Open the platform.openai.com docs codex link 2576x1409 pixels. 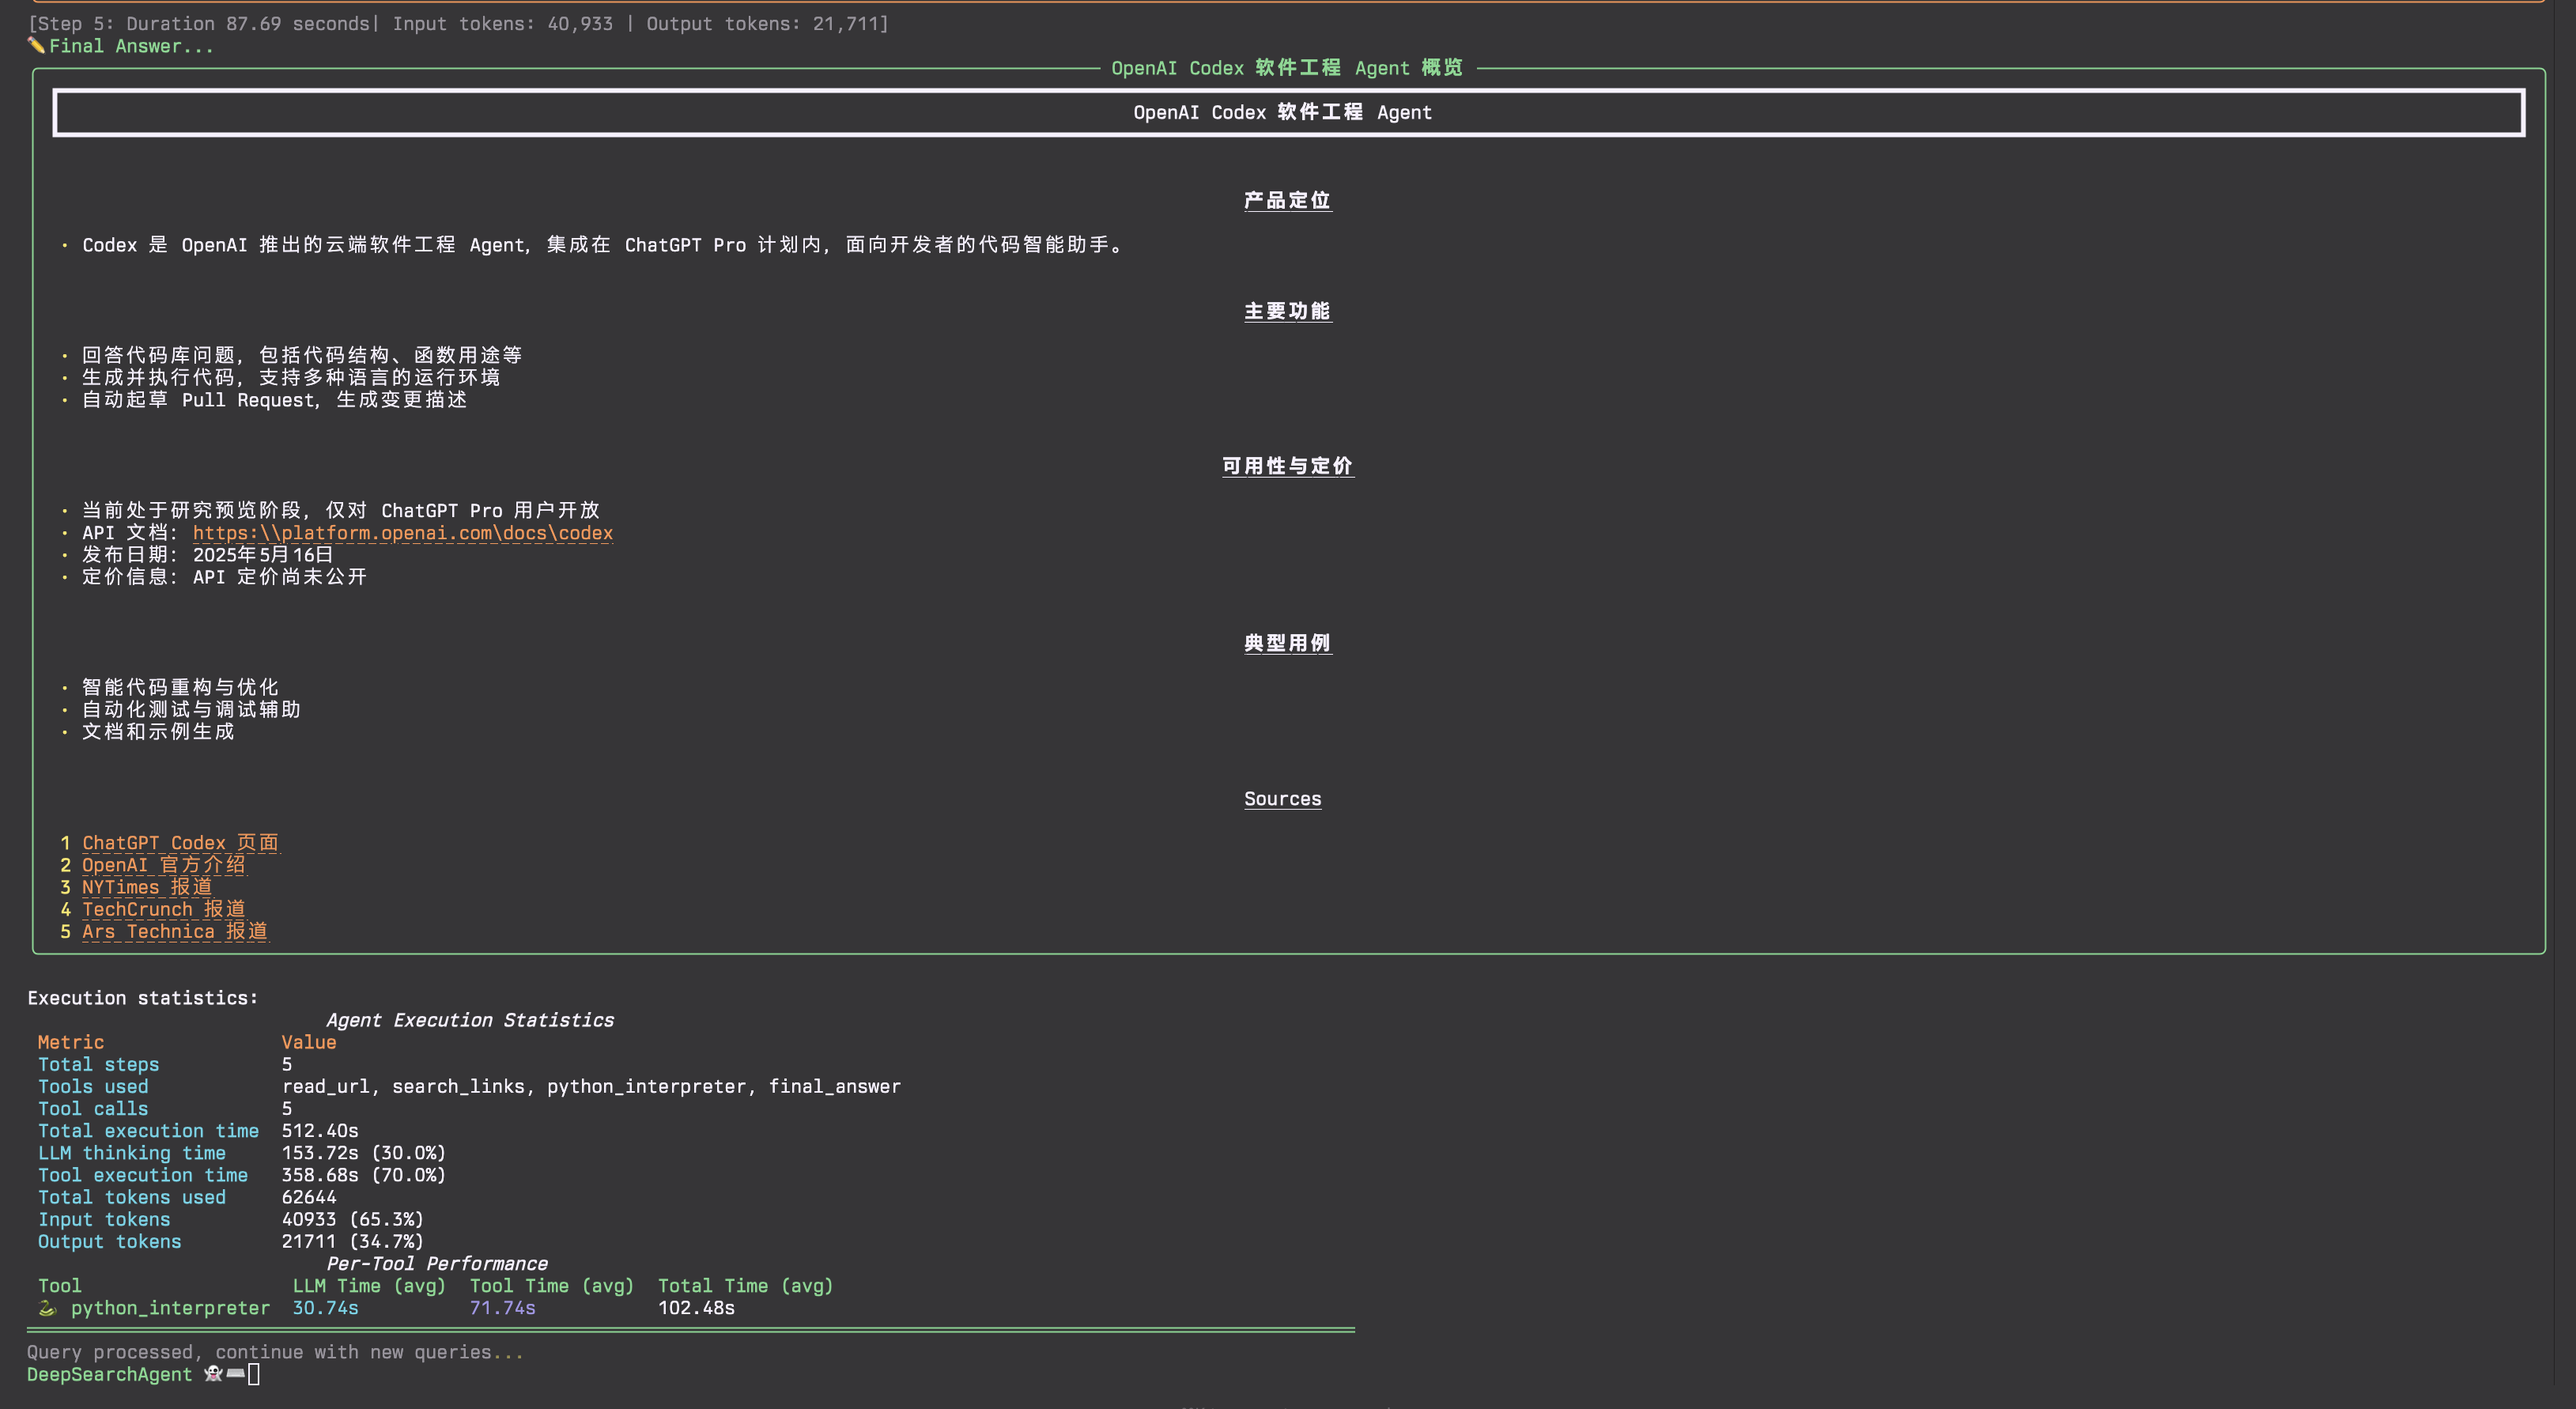point(403,533)
